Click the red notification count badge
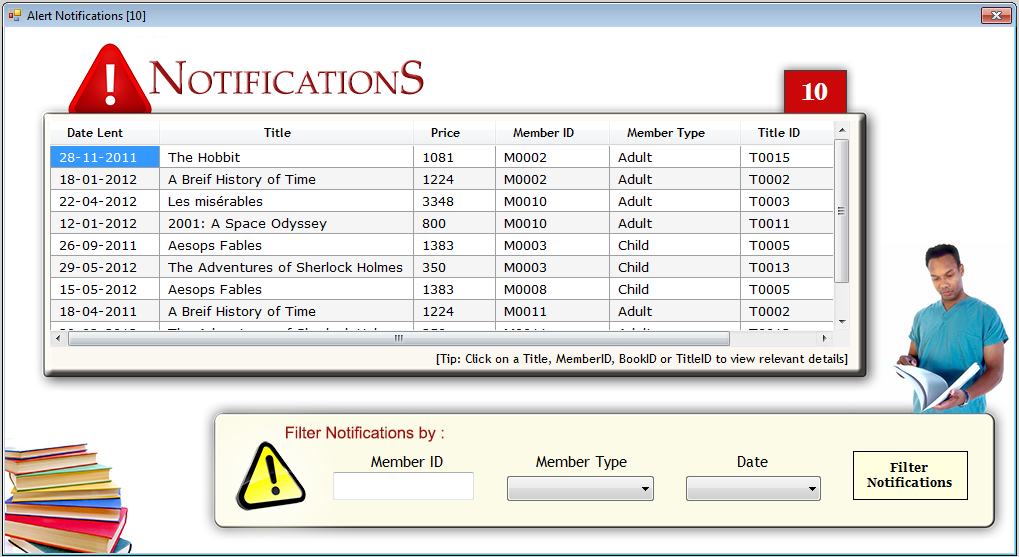The height and width of the screenshot is (557, 1019). point(815,92)
